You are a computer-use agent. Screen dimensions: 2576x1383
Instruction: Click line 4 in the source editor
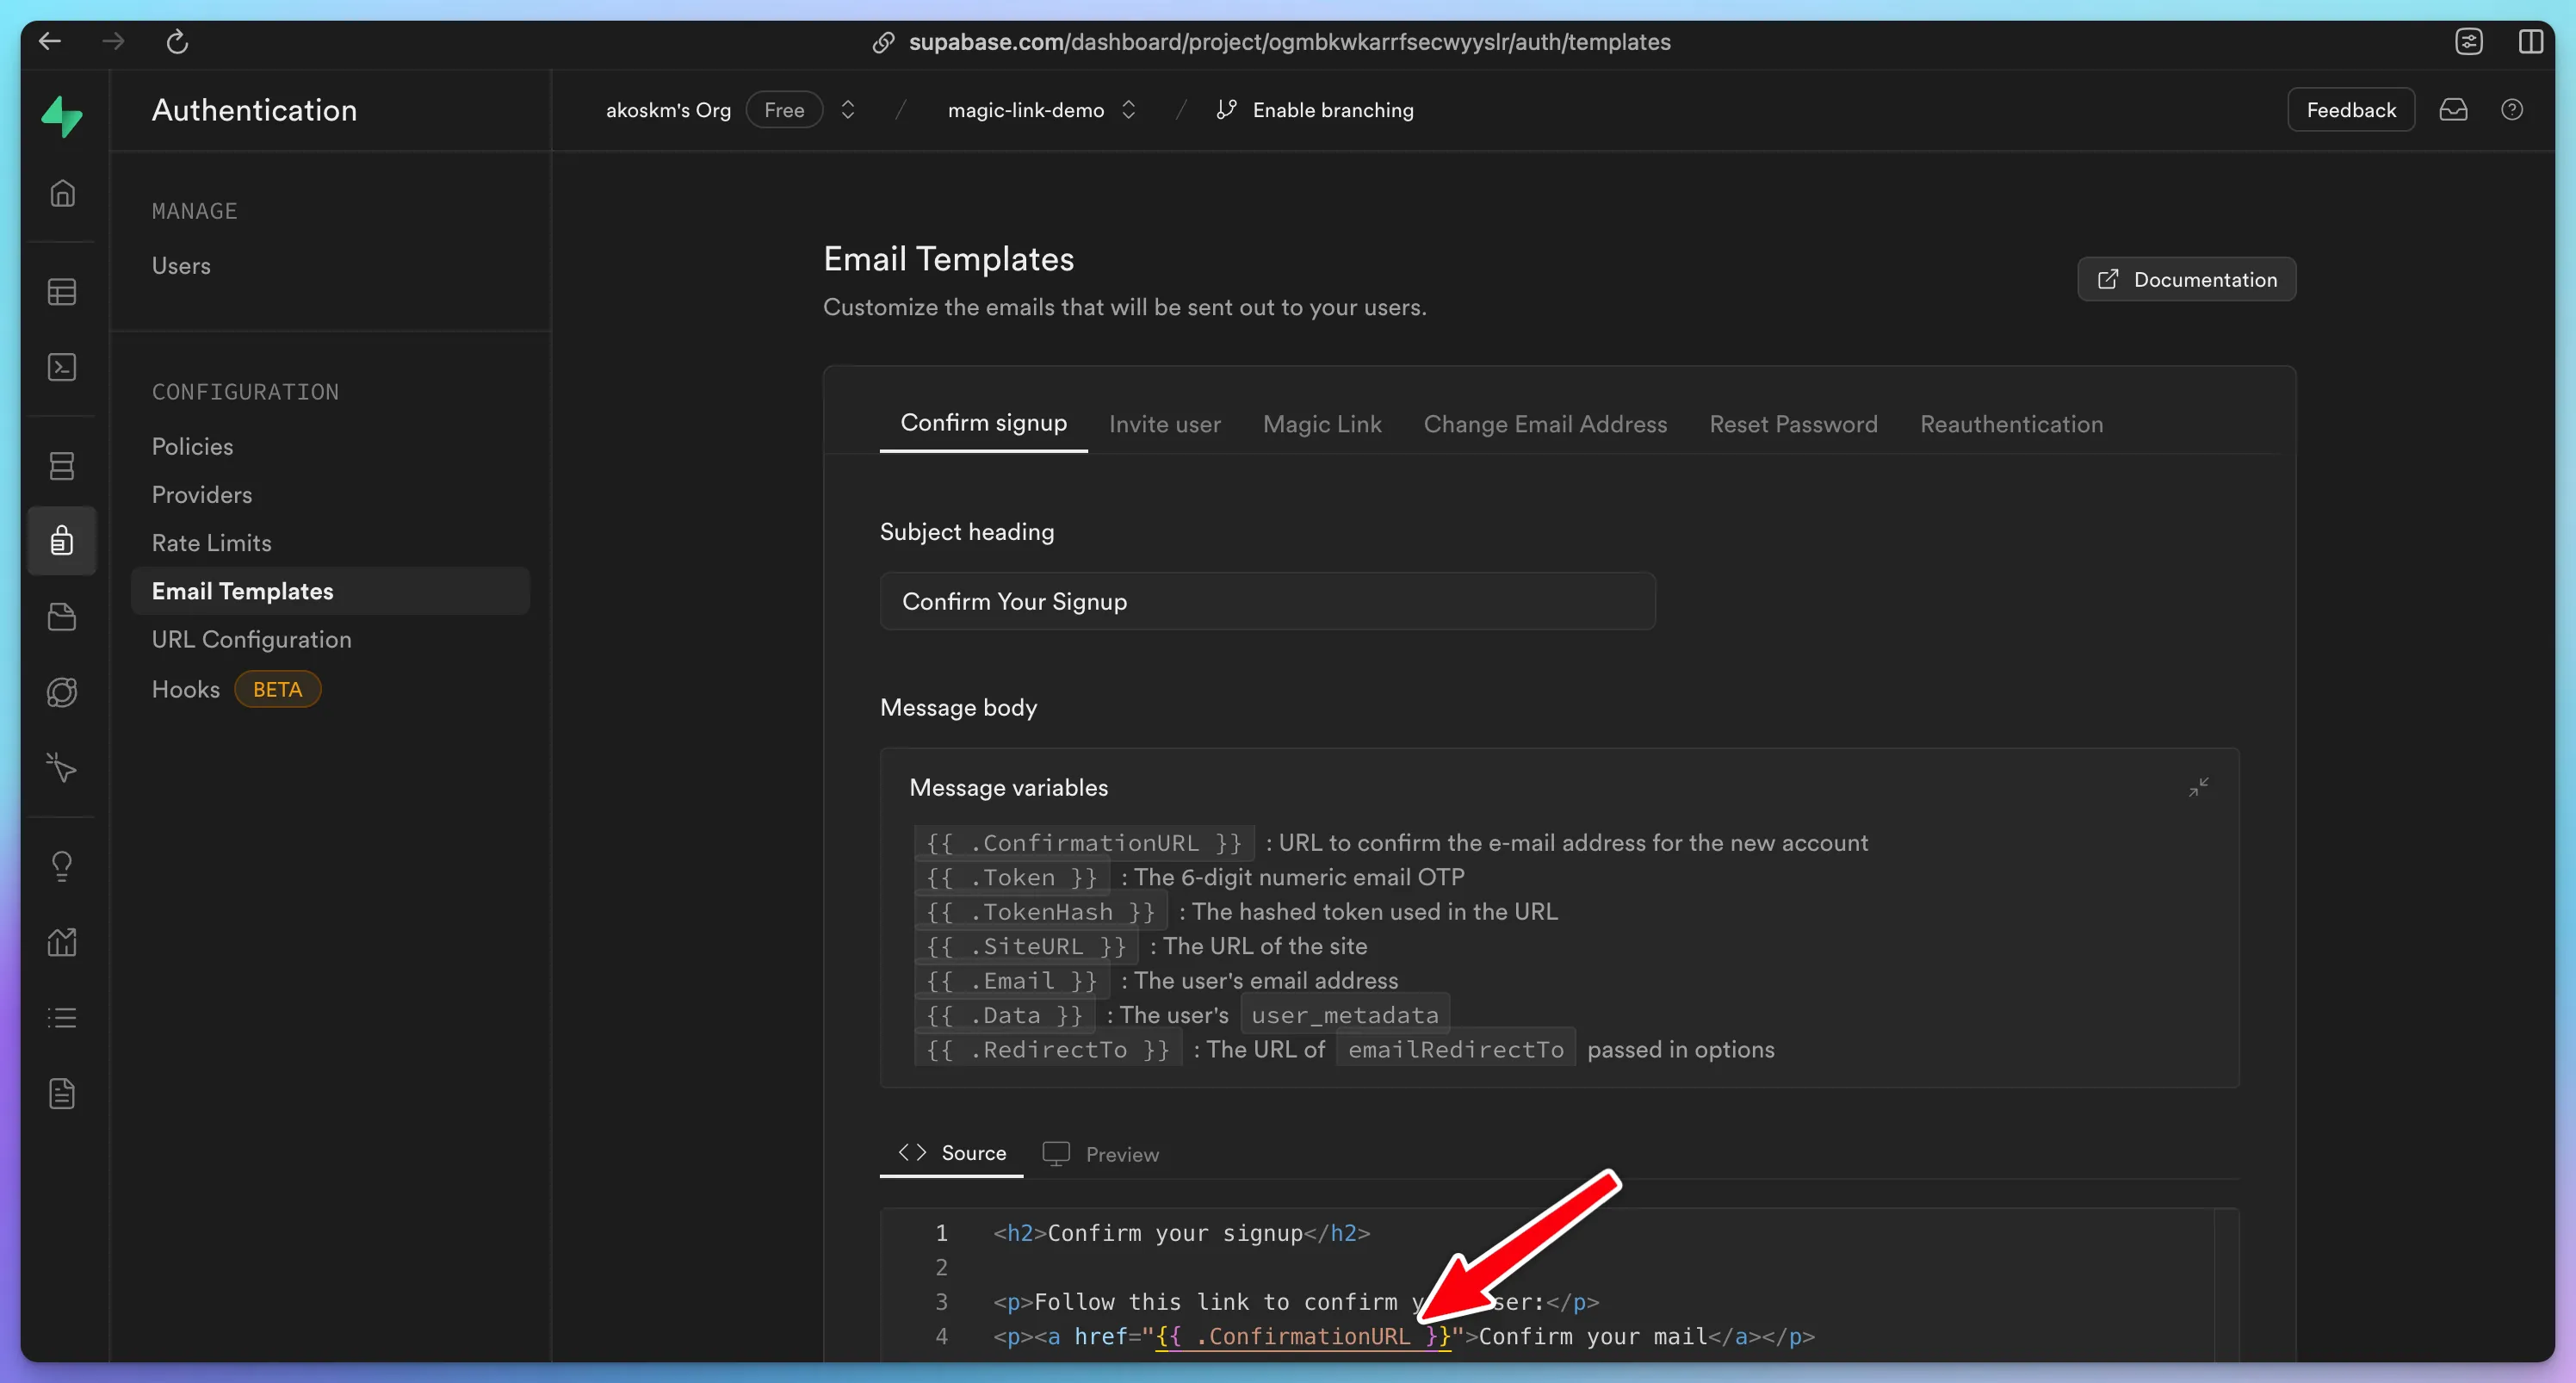pos(1403,1336)
